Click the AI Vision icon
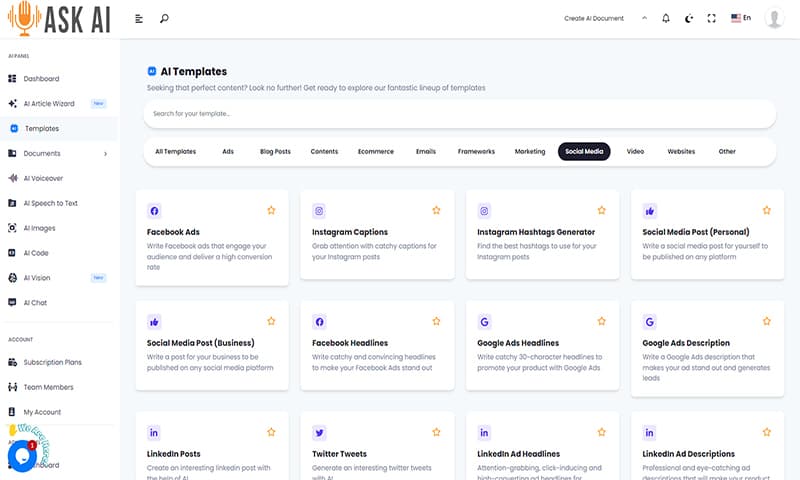This screenshot has height=480, width=800. 12,277
